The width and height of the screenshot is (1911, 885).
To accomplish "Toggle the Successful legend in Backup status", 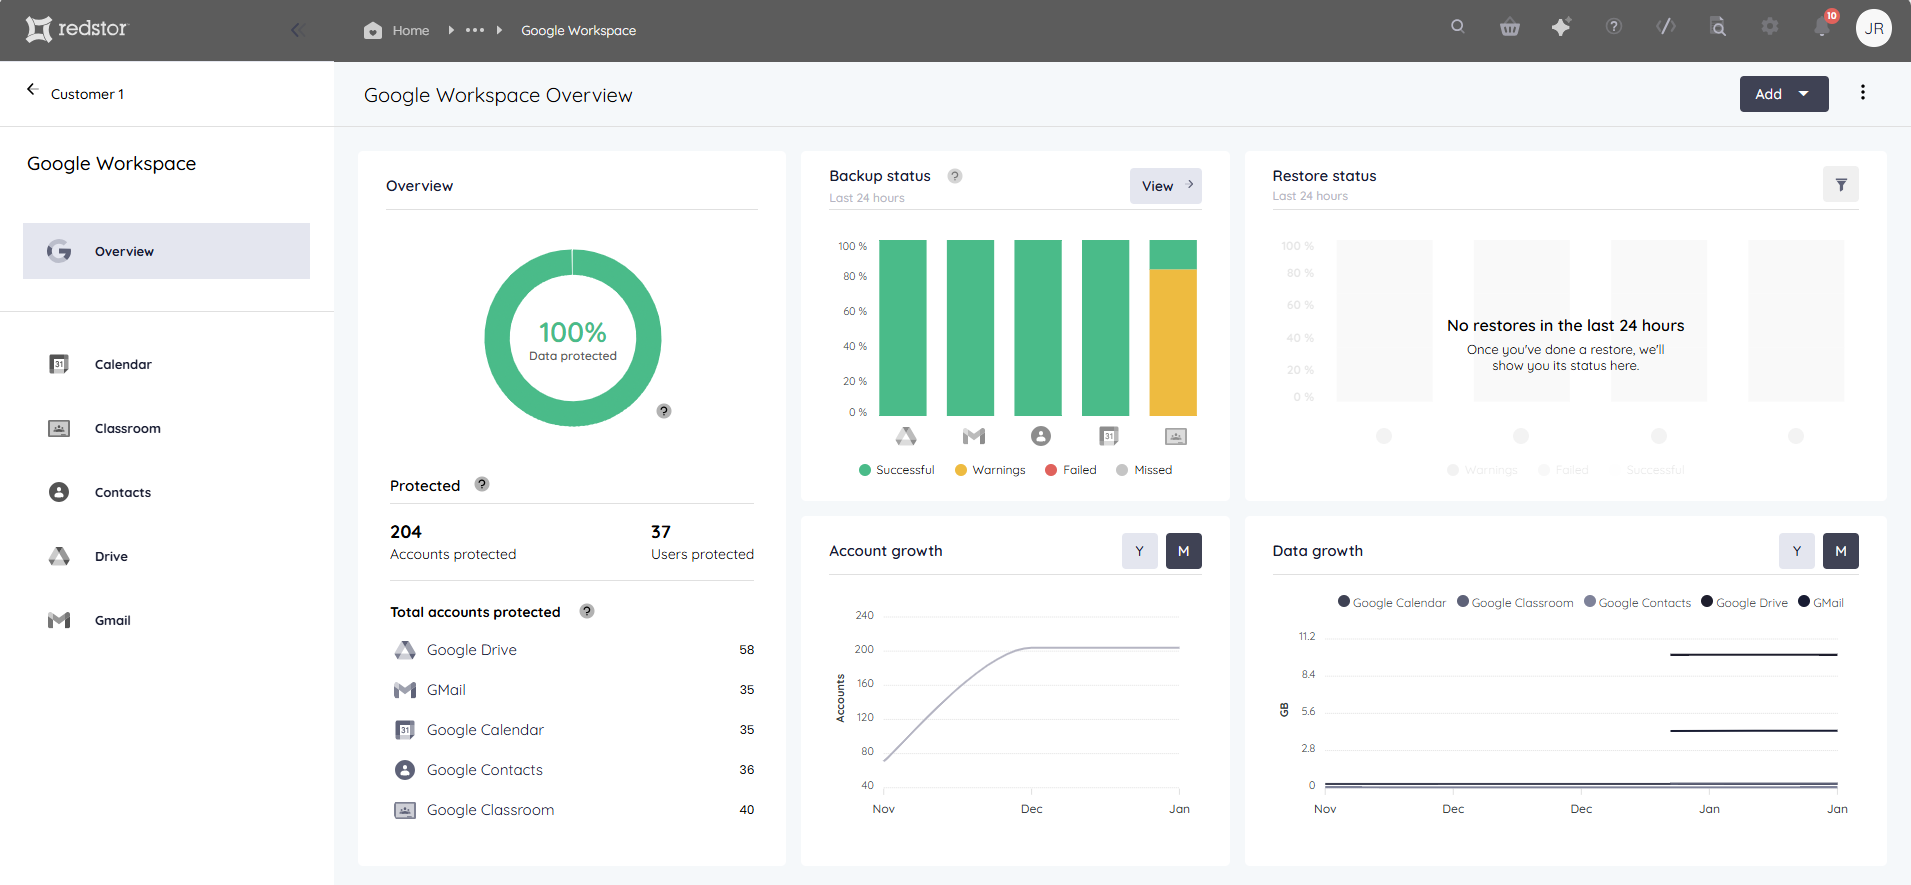I will coord(897,470).
